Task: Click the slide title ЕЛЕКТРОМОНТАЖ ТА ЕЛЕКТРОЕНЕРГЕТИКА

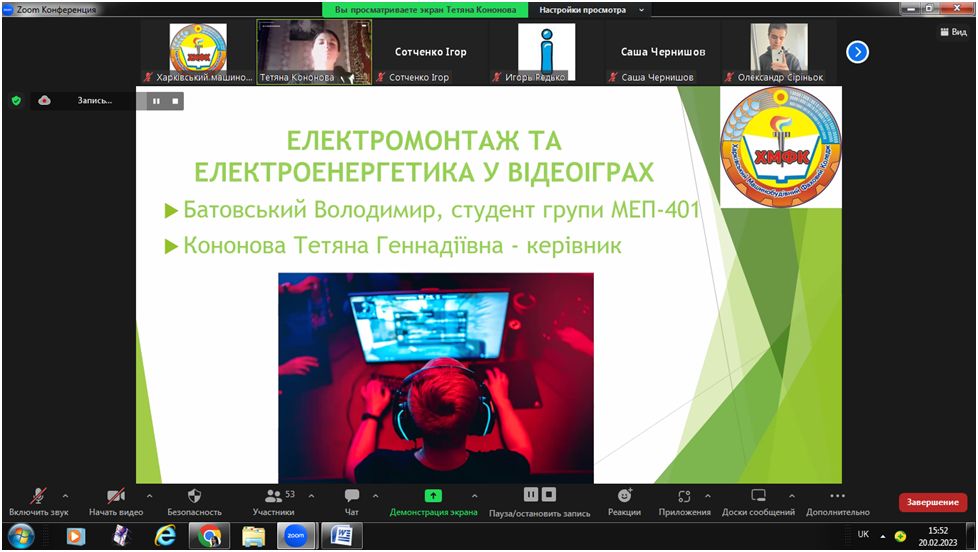Action: tap(424, 157)
